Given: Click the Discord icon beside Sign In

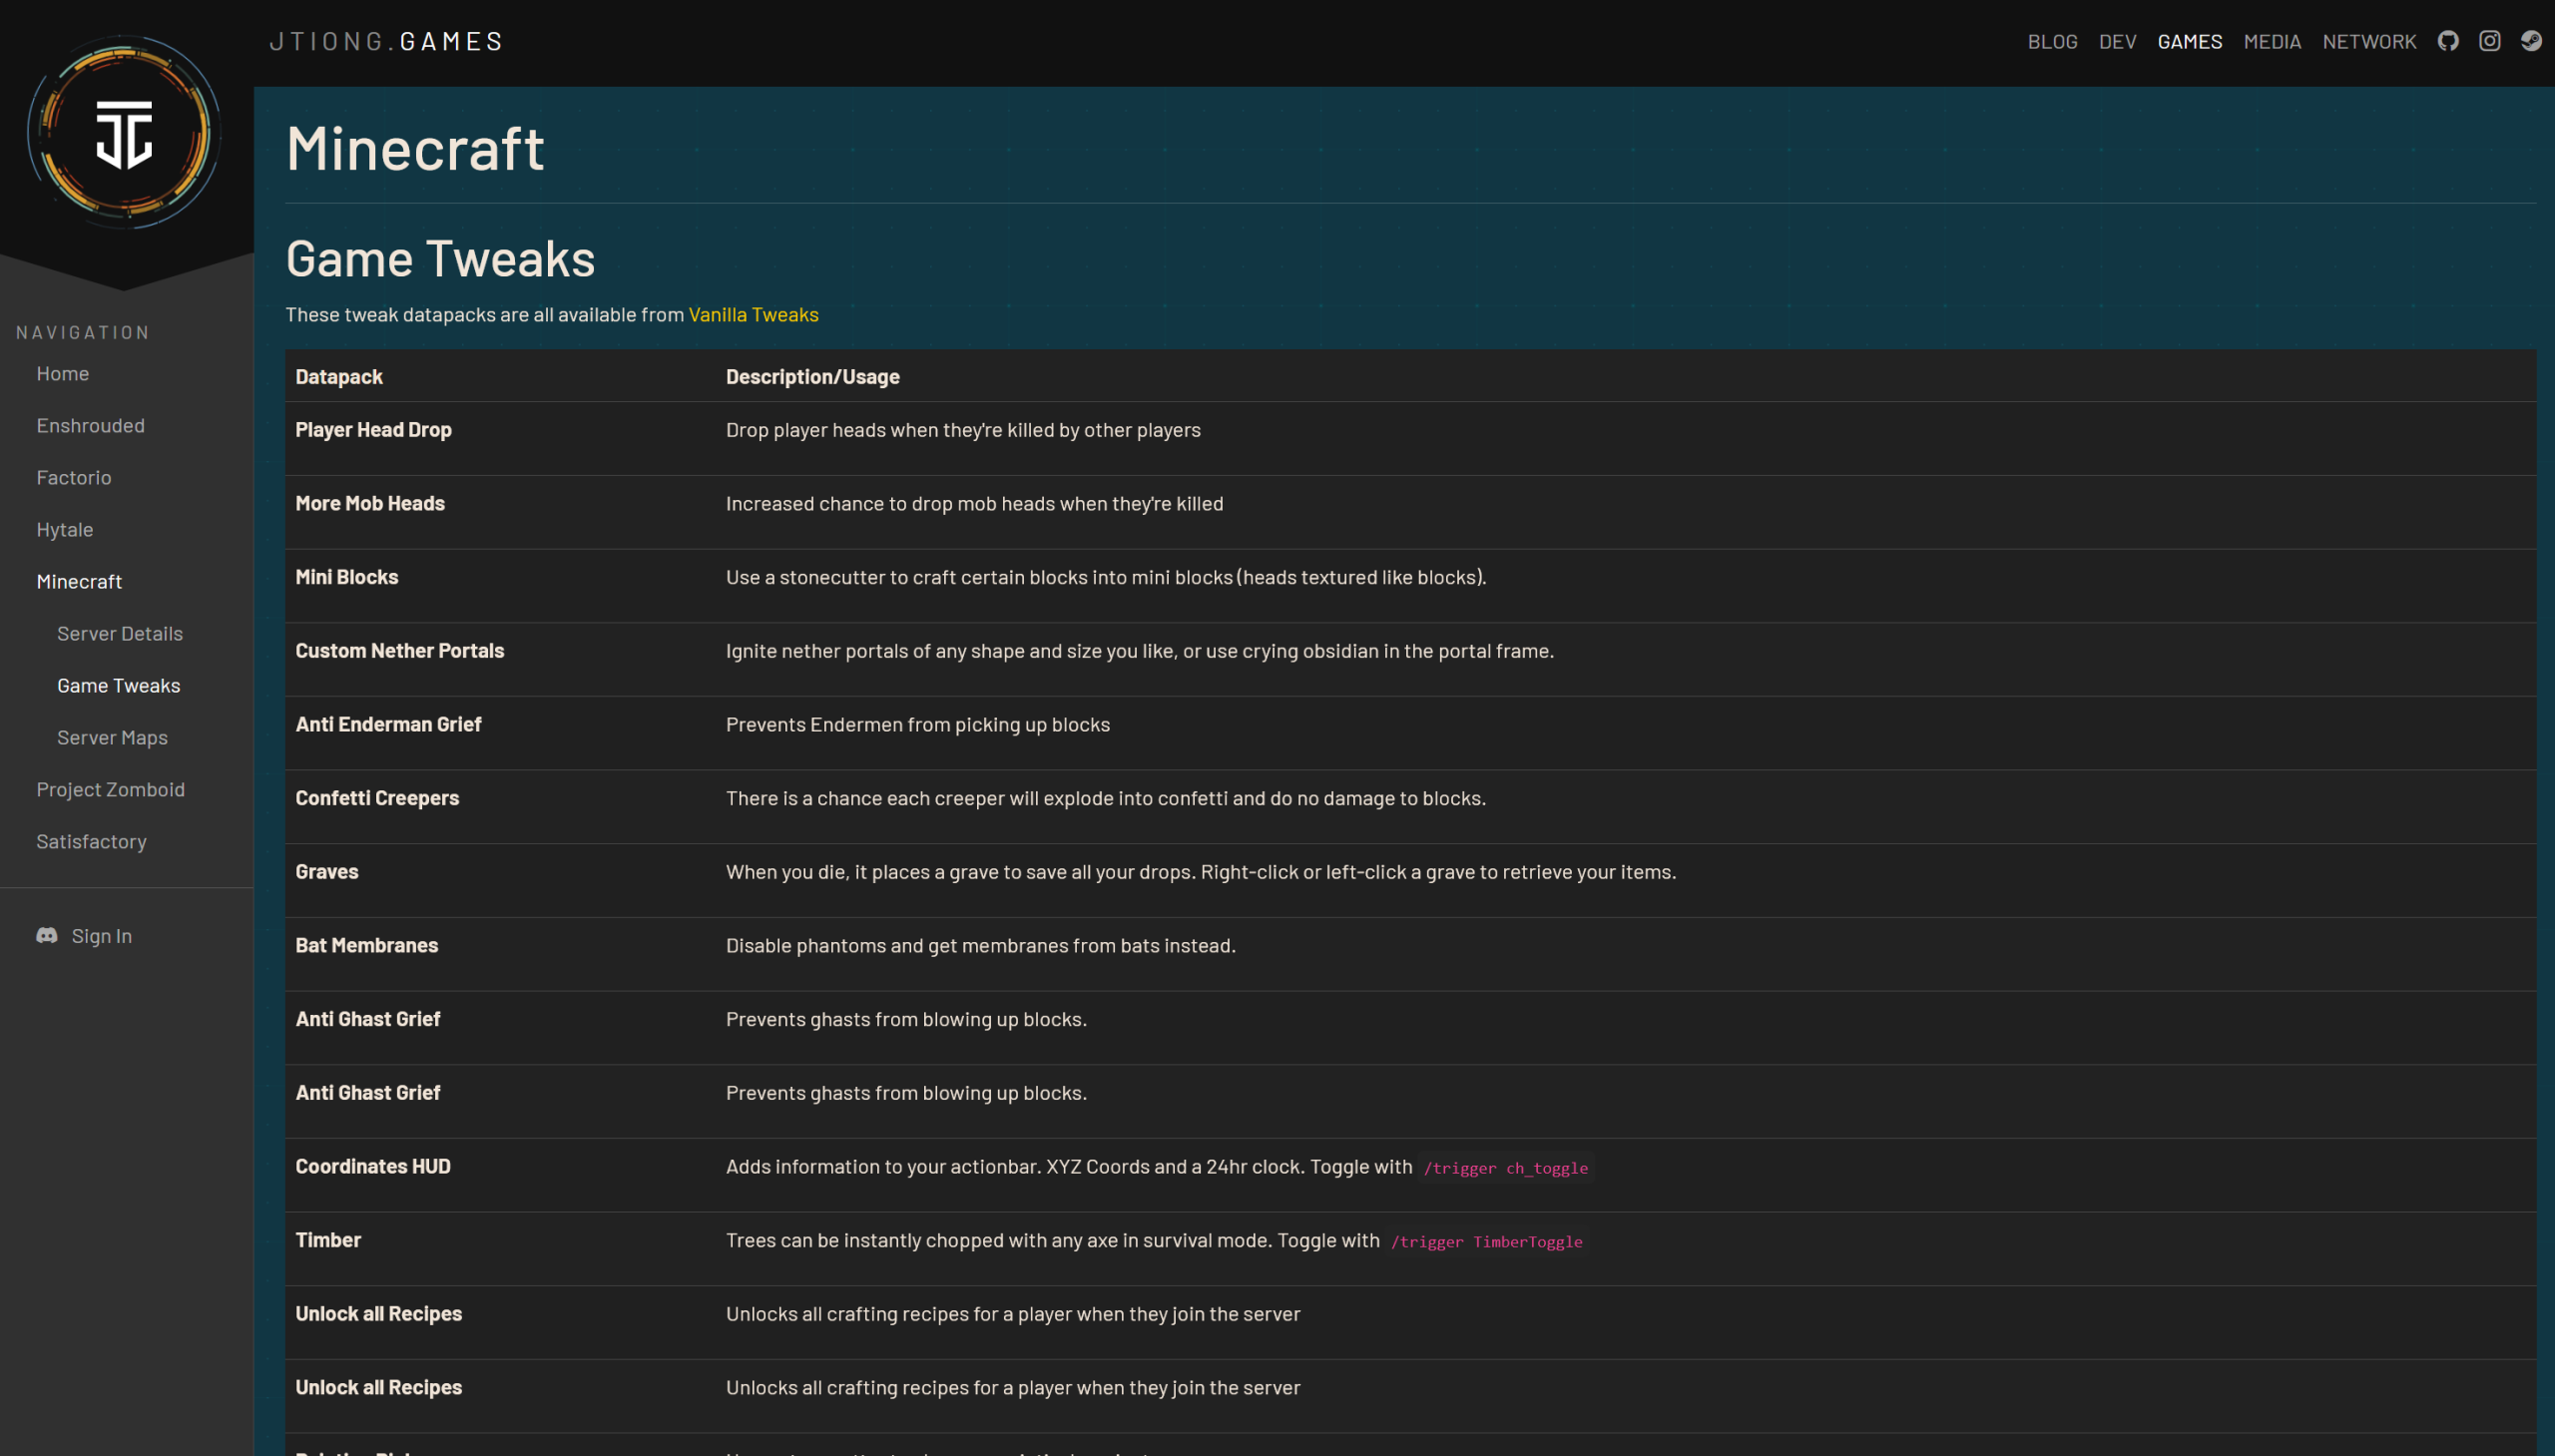Looking at the screenshot, I should point(47,935).
